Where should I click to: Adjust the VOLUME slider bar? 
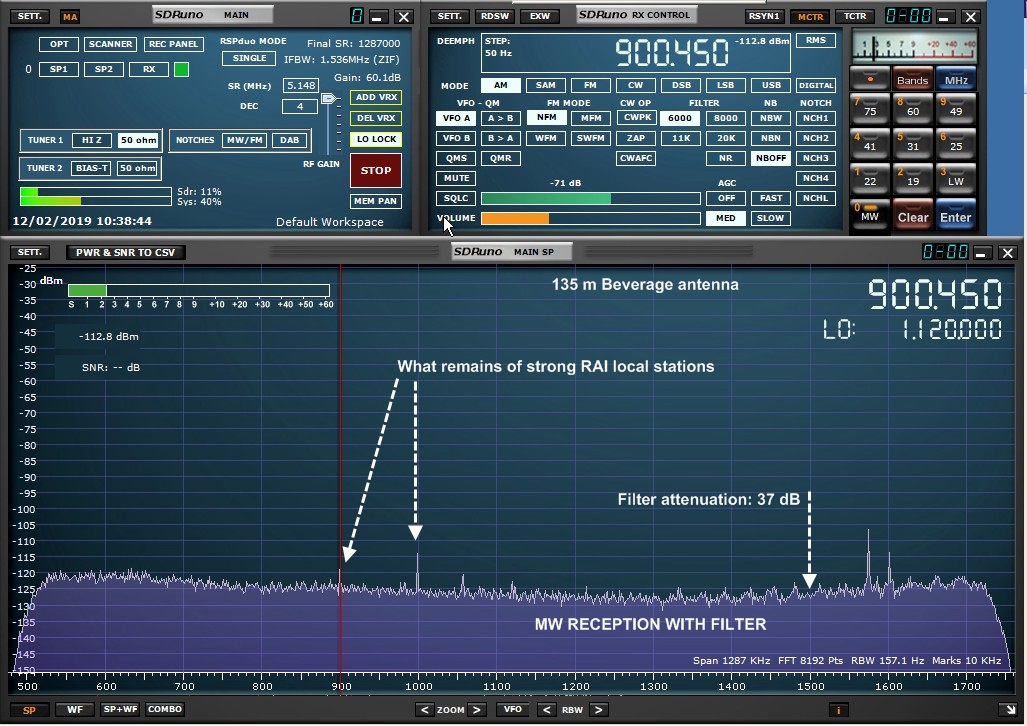coord(590,218)
